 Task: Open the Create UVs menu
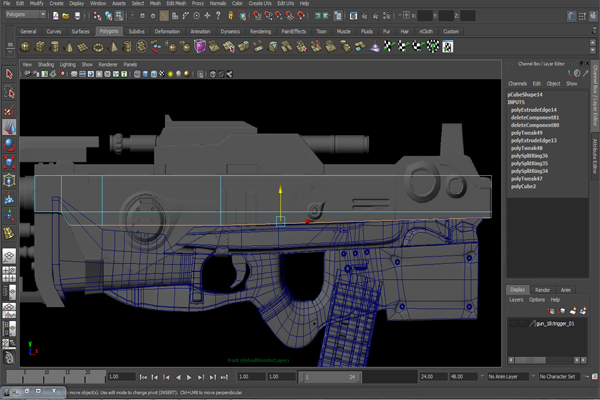[260, 3]
